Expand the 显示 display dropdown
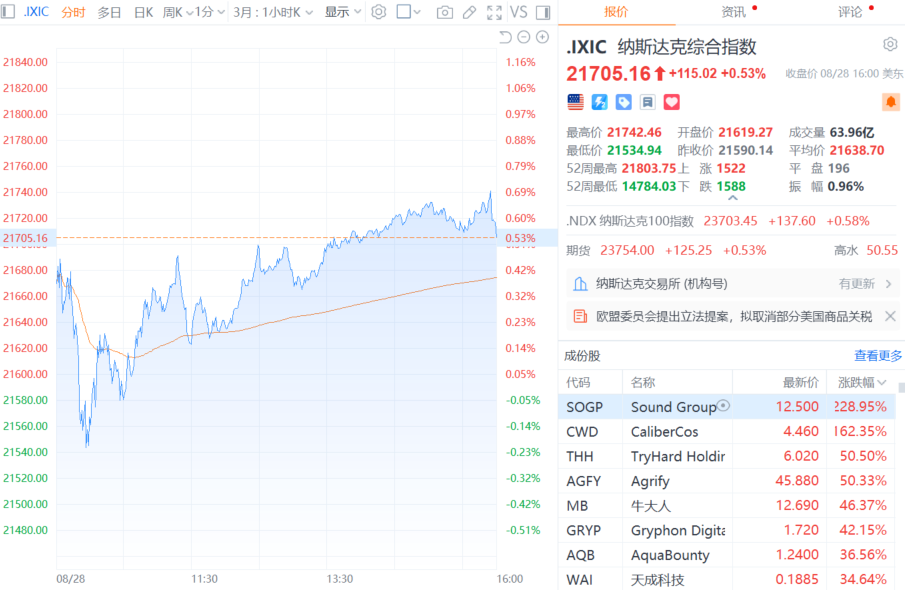Image resolution: width=905 pixels, height=590 pixels. [343, 12]
